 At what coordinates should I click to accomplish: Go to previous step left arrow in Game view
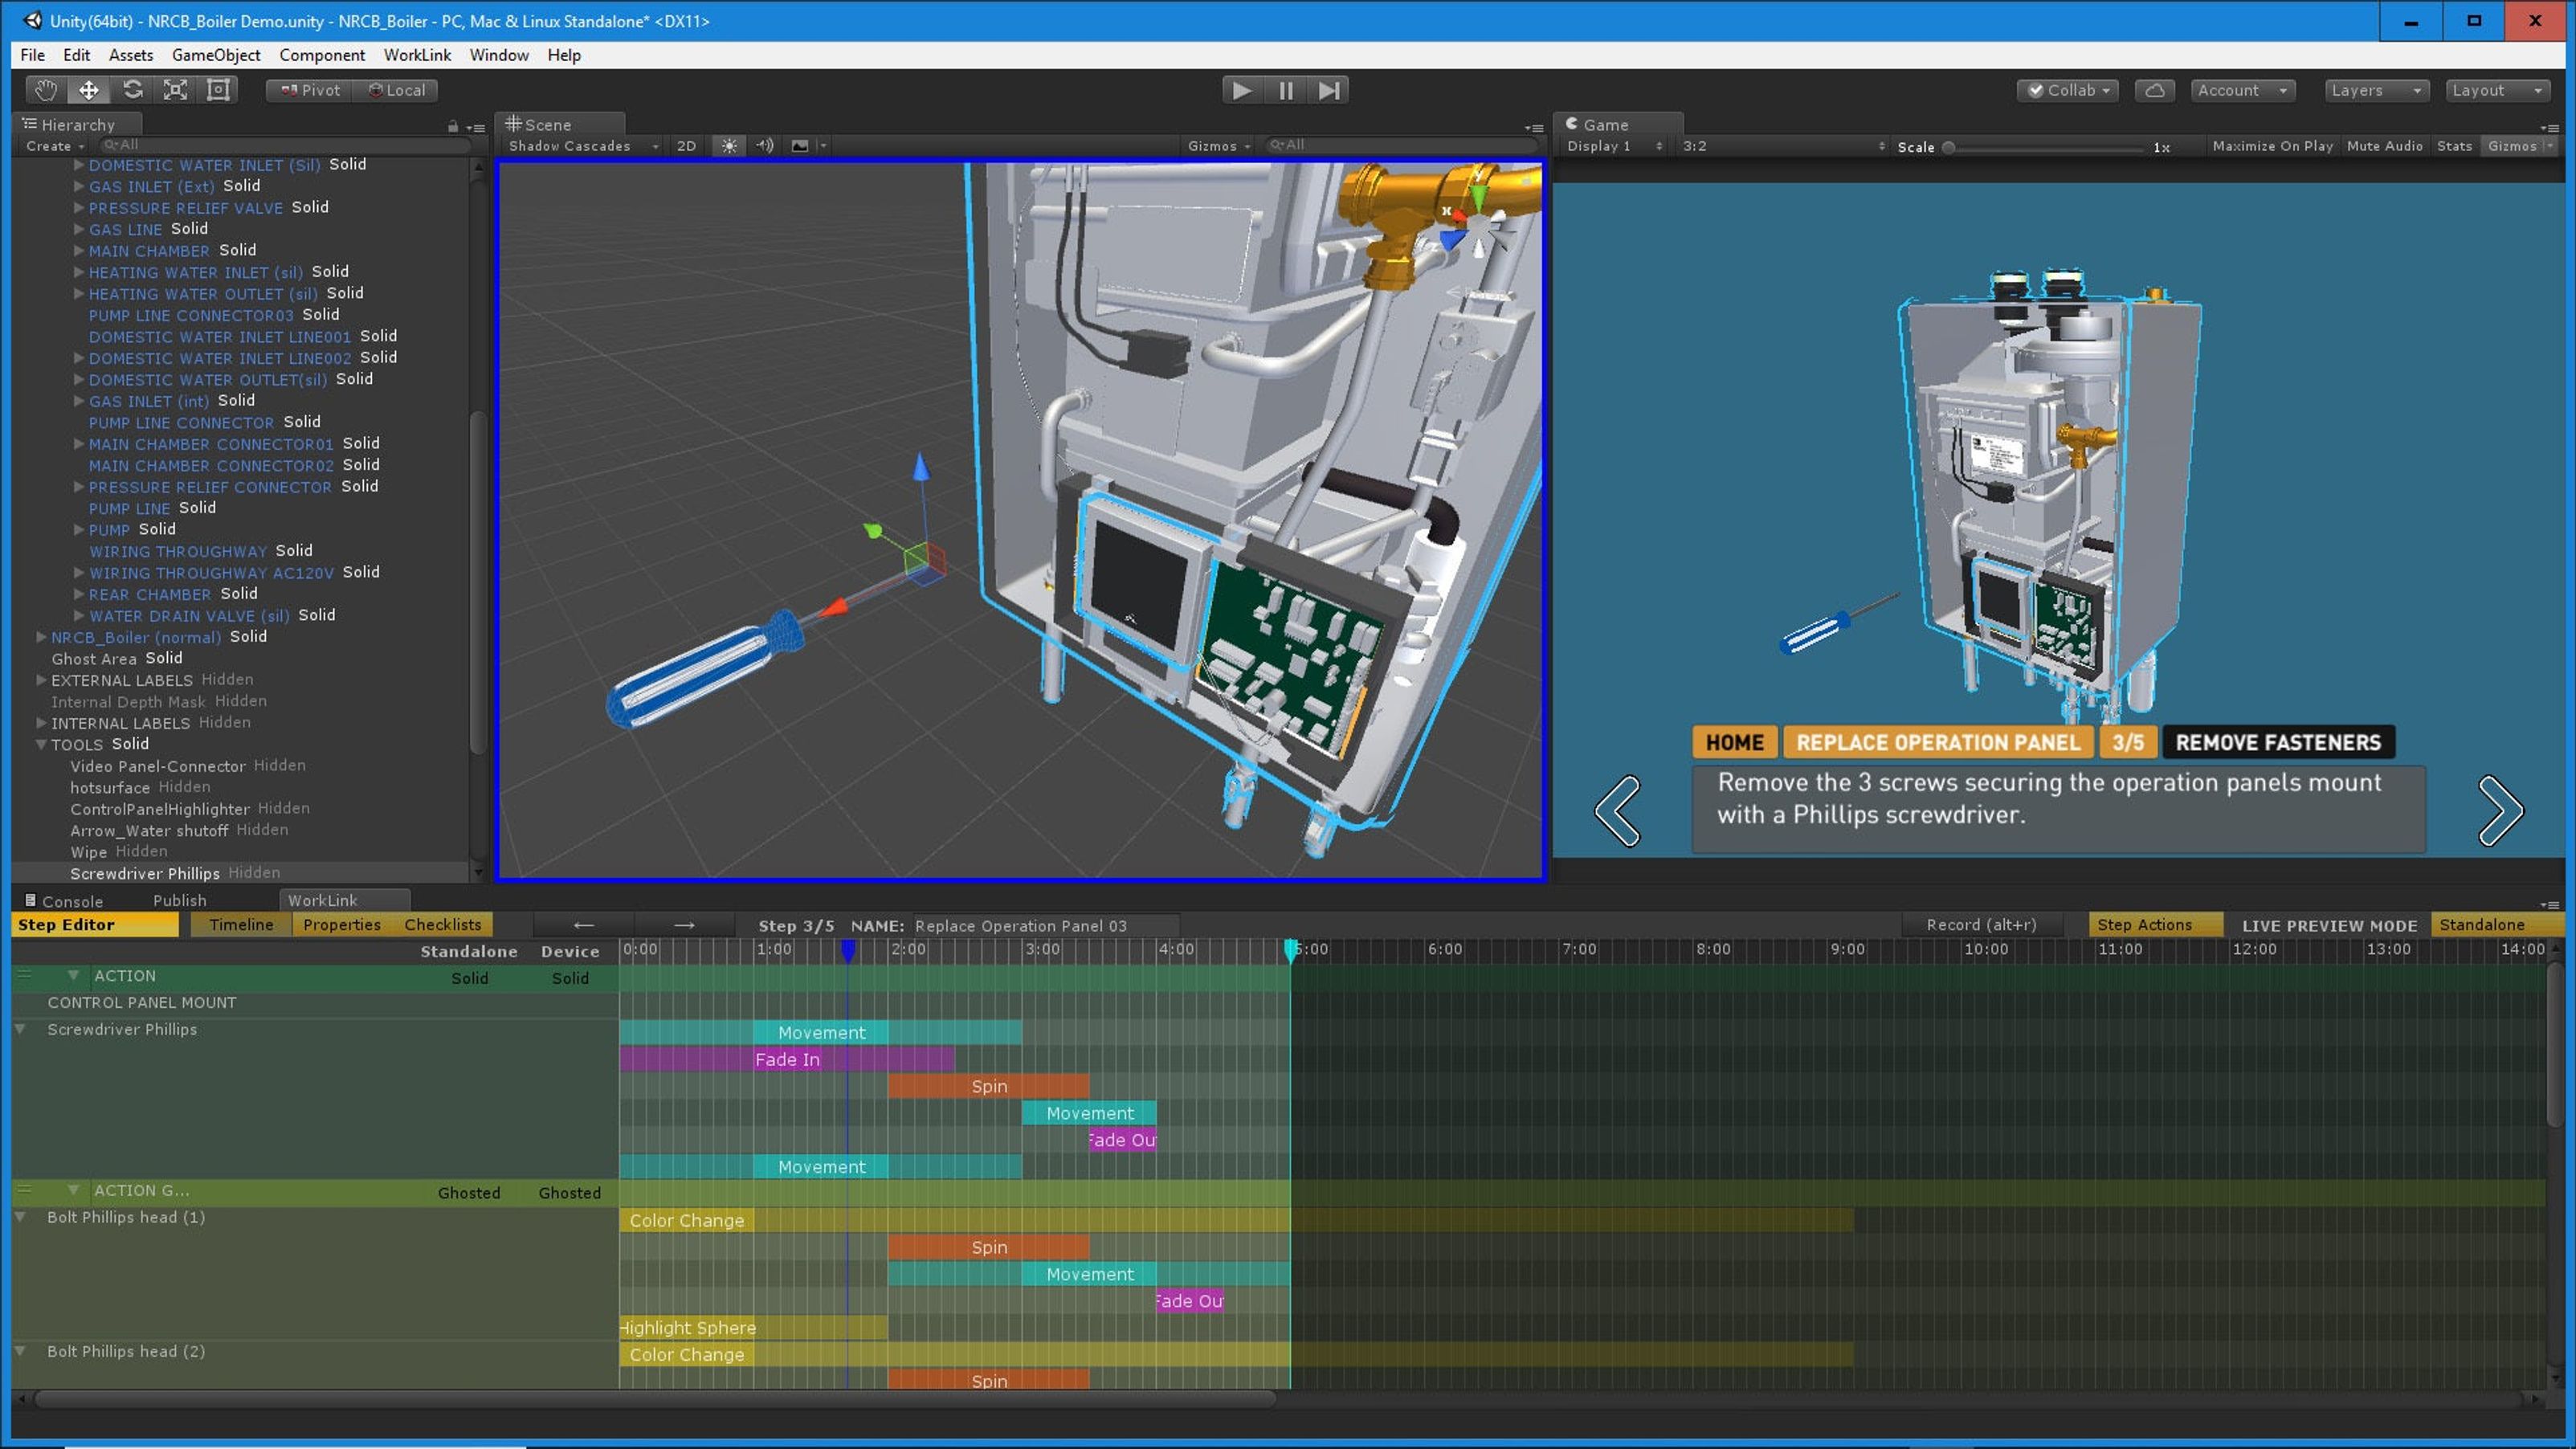[1617, 810]
